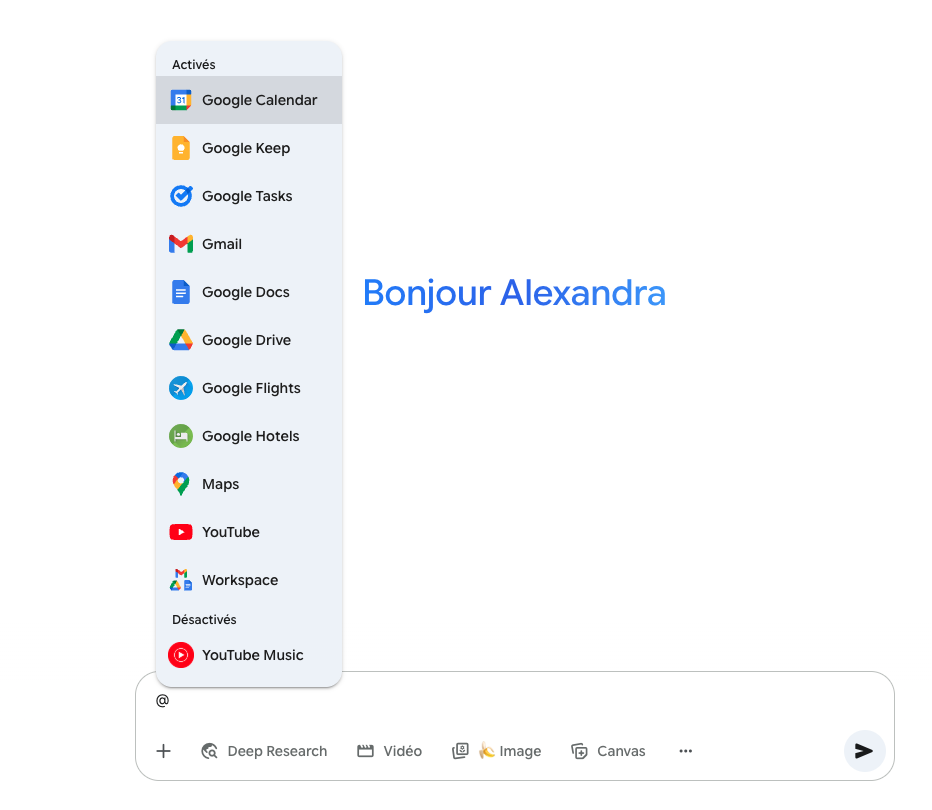Select Google Docs from the list
Viewport: 932px width, 810px height.
tap(248, 292)
